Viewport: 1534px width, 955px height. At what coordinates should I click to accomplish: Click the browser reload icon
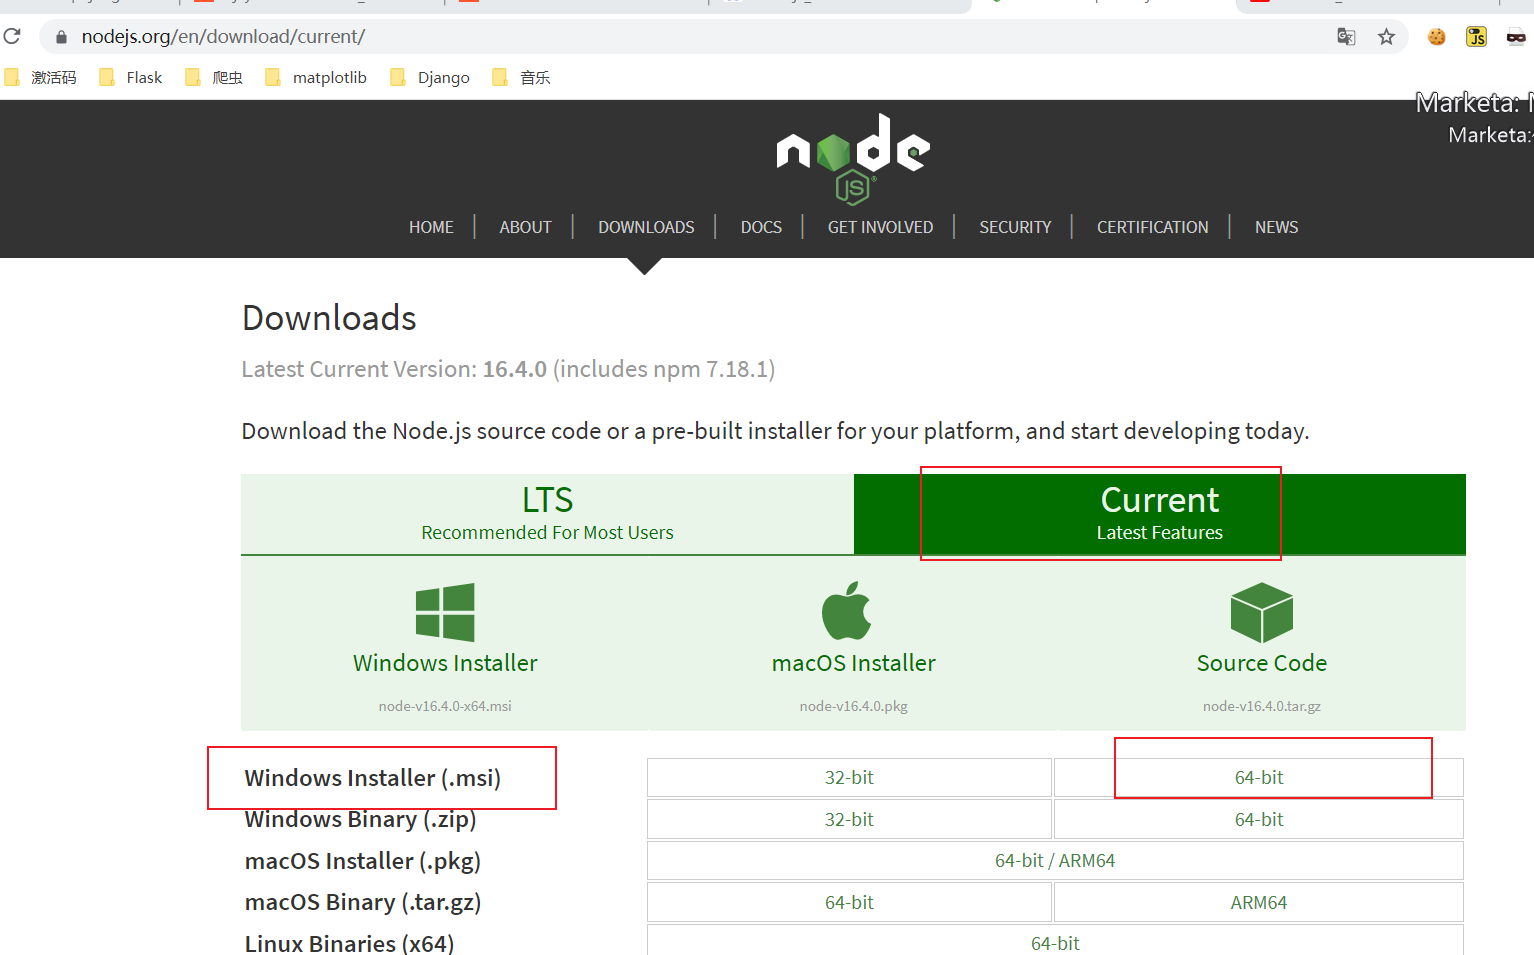[x=12, y=37]
